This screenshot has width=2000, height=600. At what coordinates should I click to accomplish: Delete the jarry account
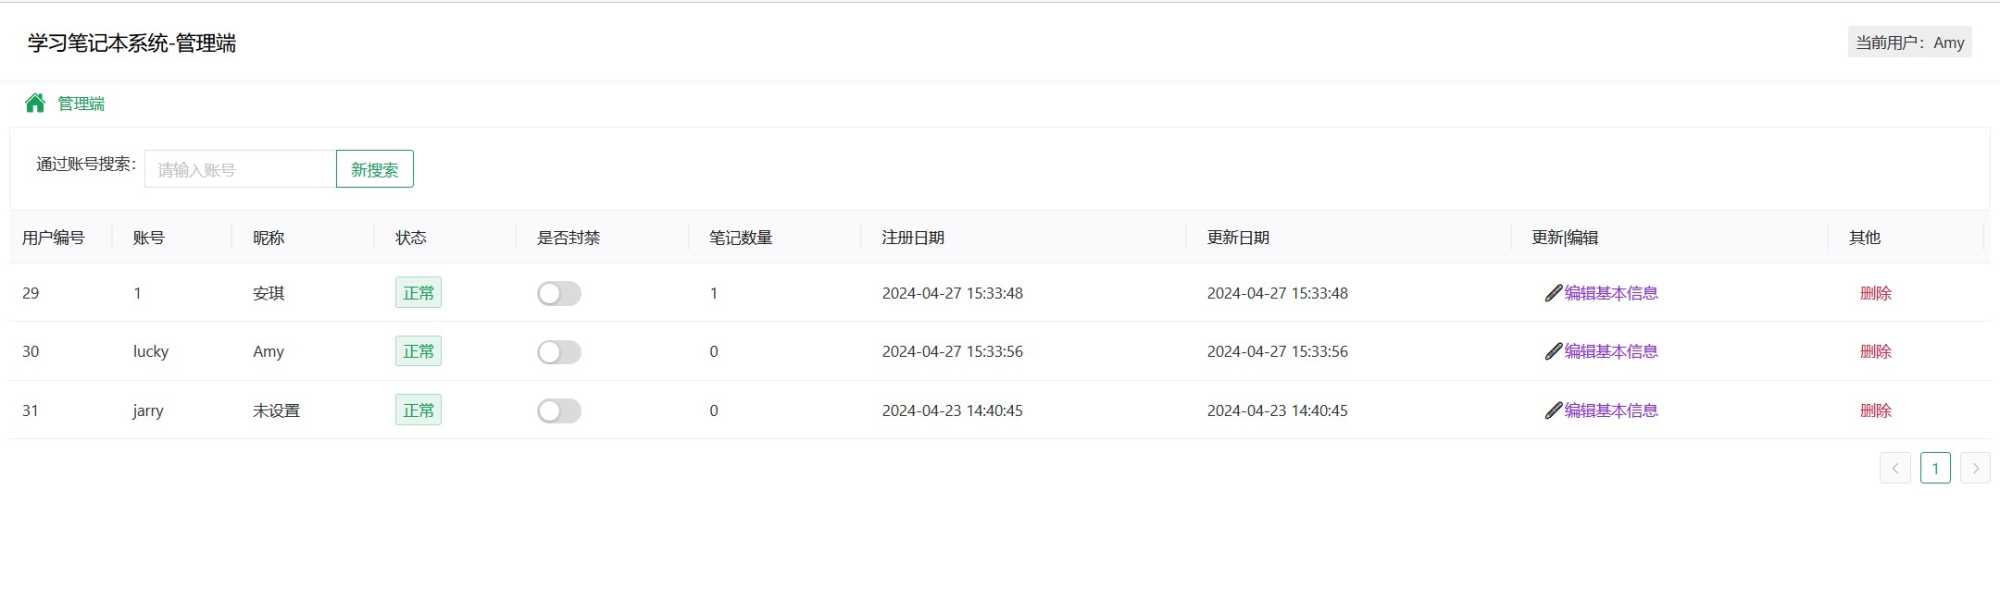point(1875,410)
